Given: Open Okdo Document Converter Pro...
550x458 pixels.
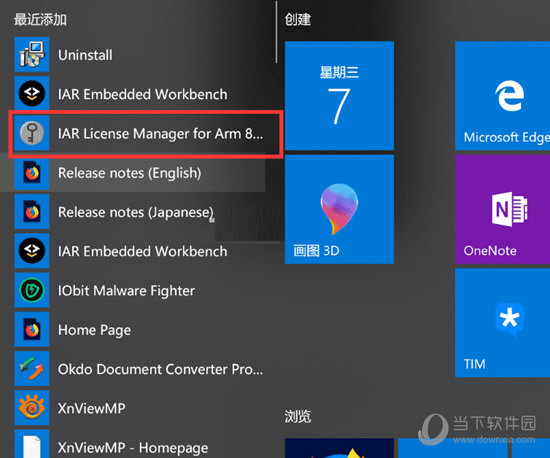Looking at the screenshot, I should click(x=160, y=369).
